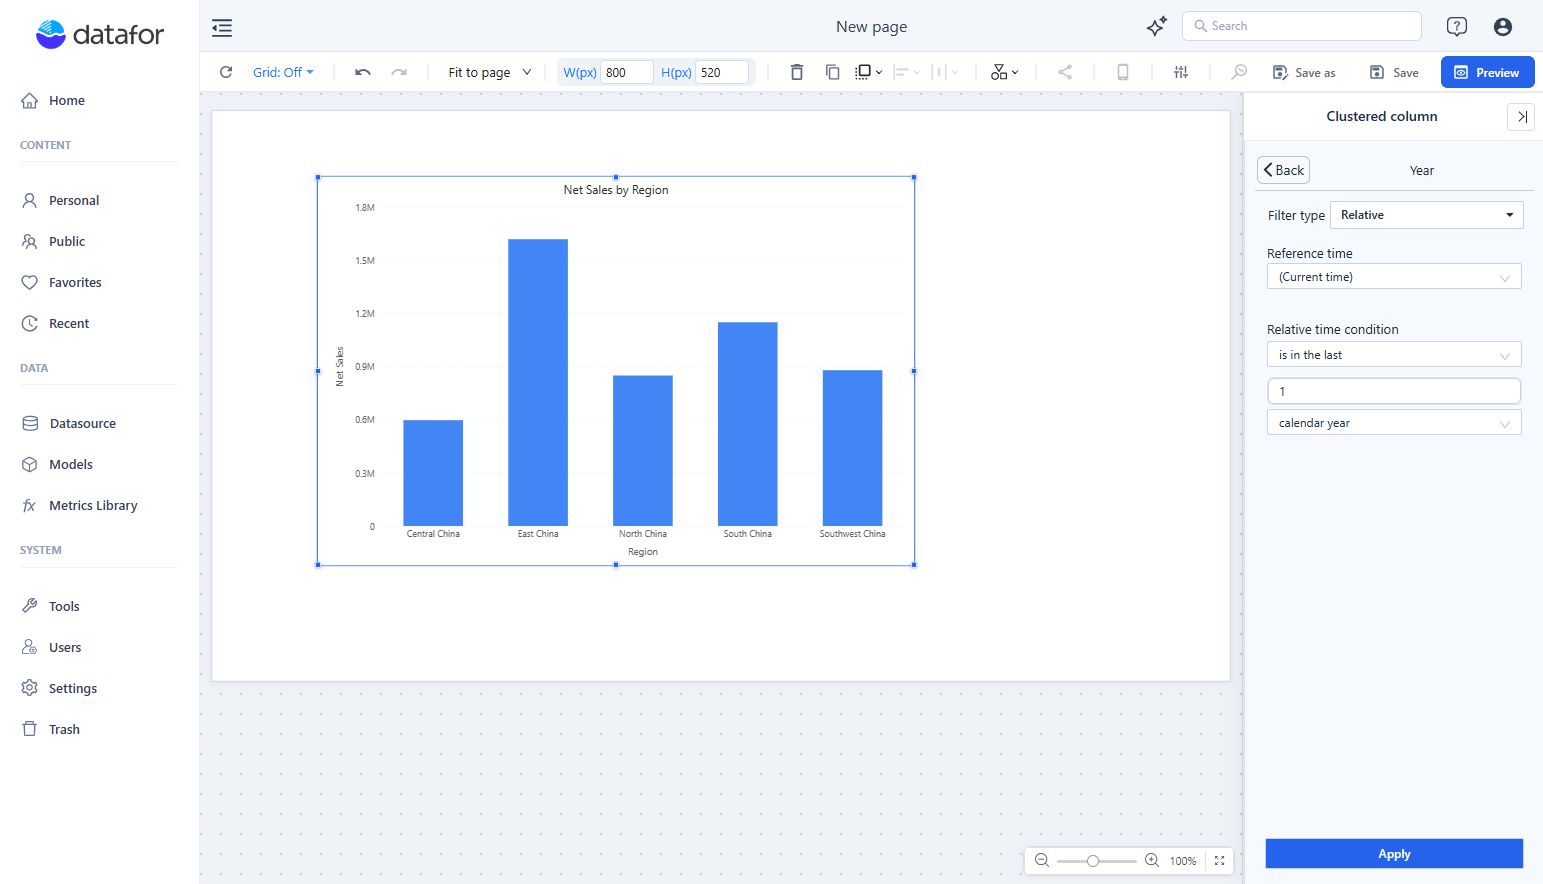Click the refresh icon in the toolbar
This screenshot has width=1543, height=884.
point(226,72)
